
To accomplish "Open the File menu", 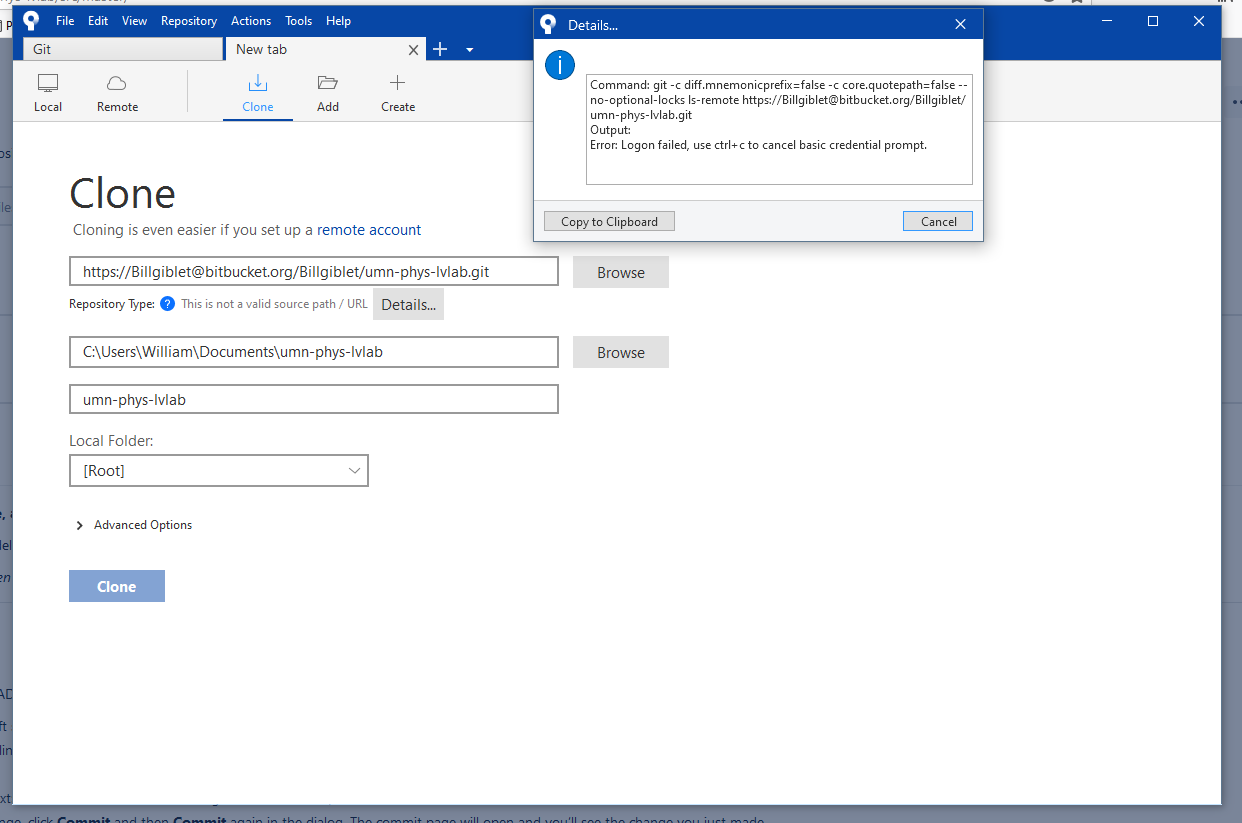I will pyautogui.click(x=65, y=20).
